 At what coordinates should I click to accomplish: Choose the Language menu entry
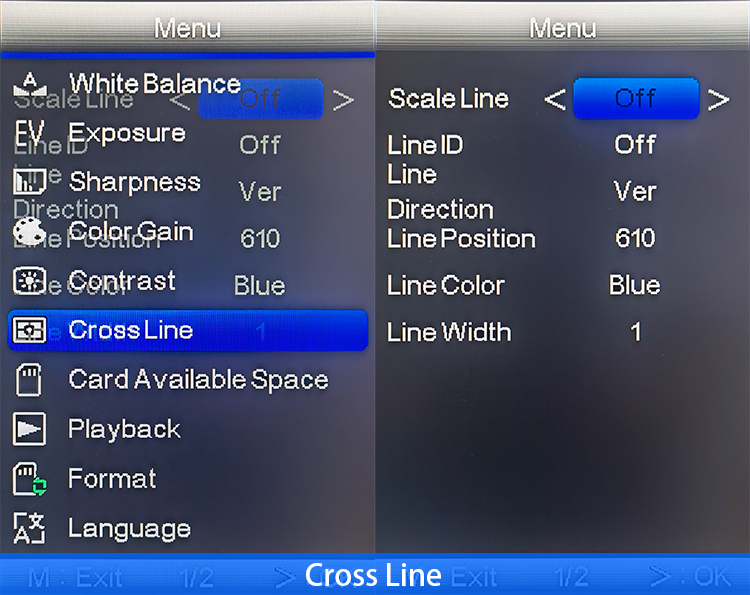pyautogui.click(x=130, y=529)
